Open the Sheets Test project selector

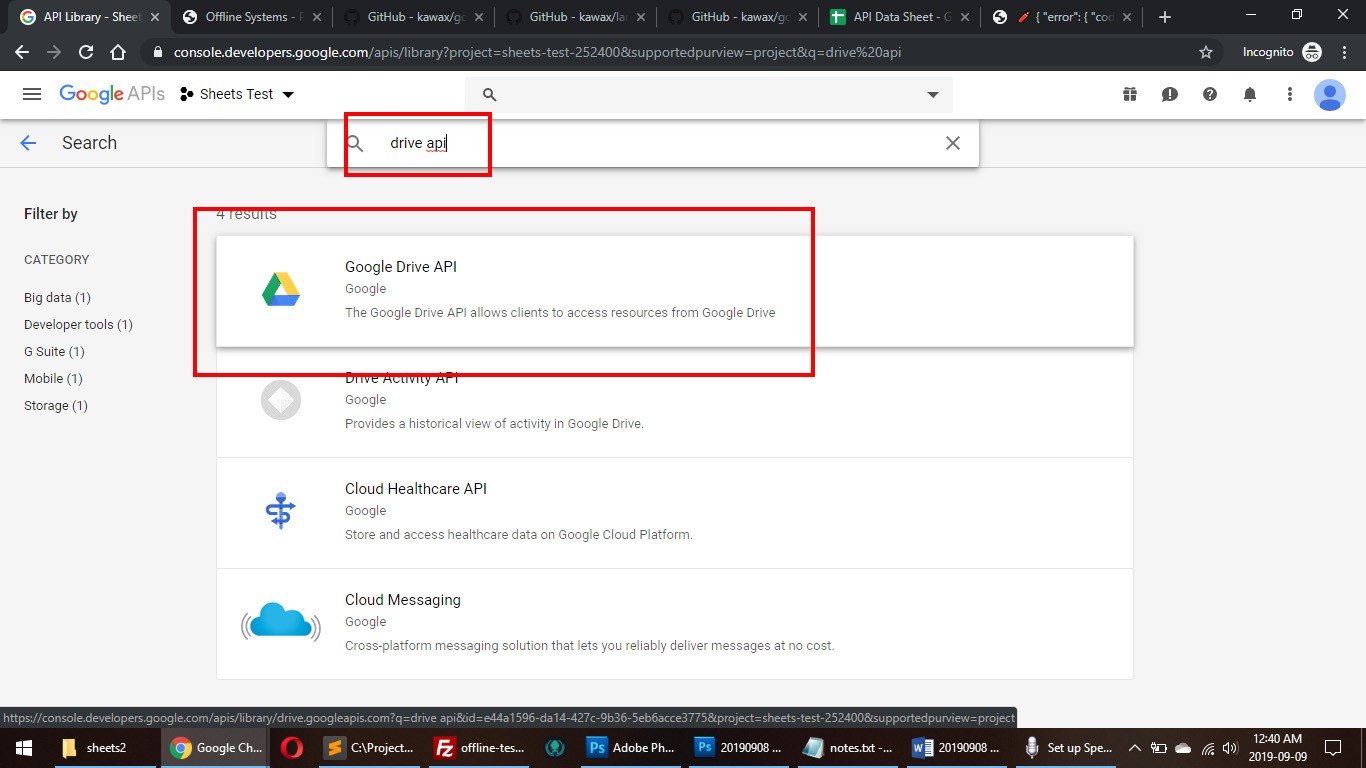click(237, 94)
